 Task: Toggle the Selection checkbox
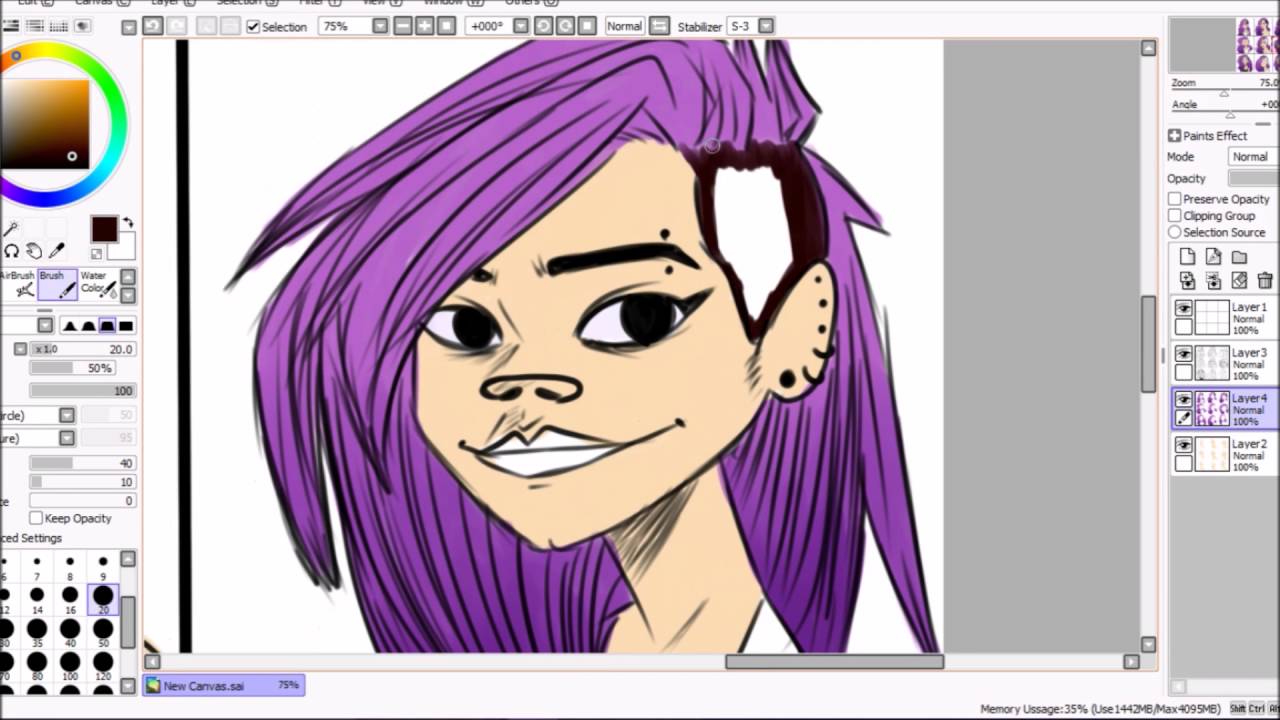coord(253,26)
